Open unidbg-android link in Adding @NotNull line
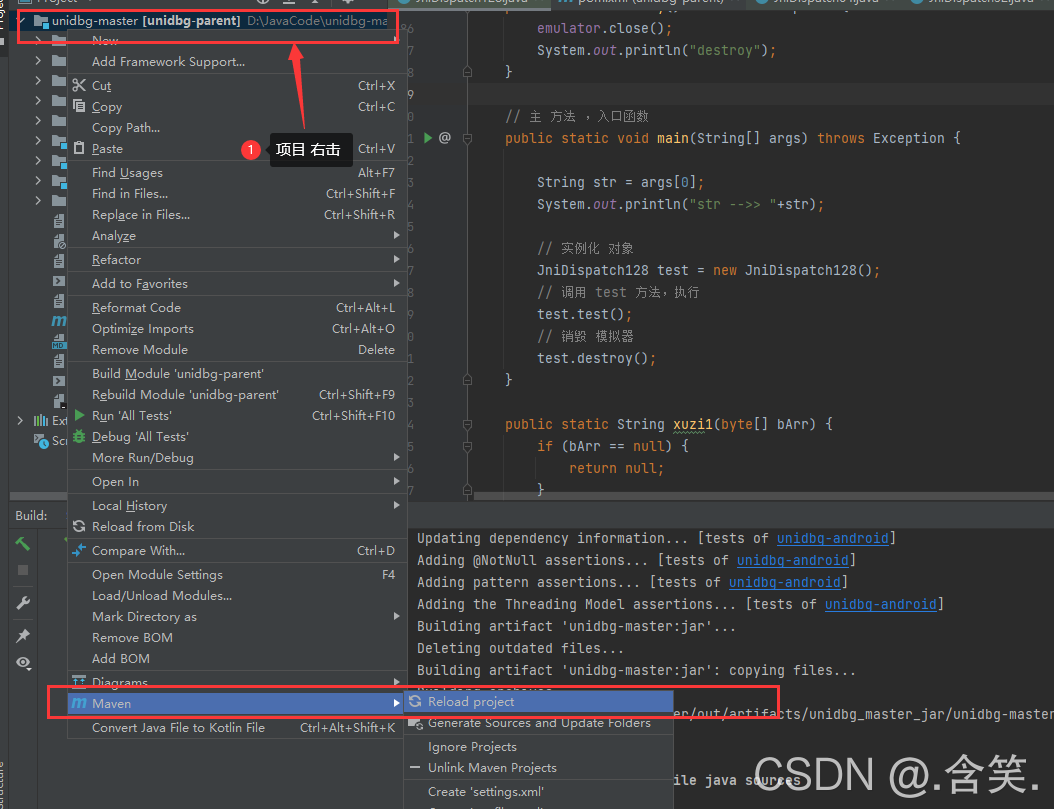 coord(792,560)
